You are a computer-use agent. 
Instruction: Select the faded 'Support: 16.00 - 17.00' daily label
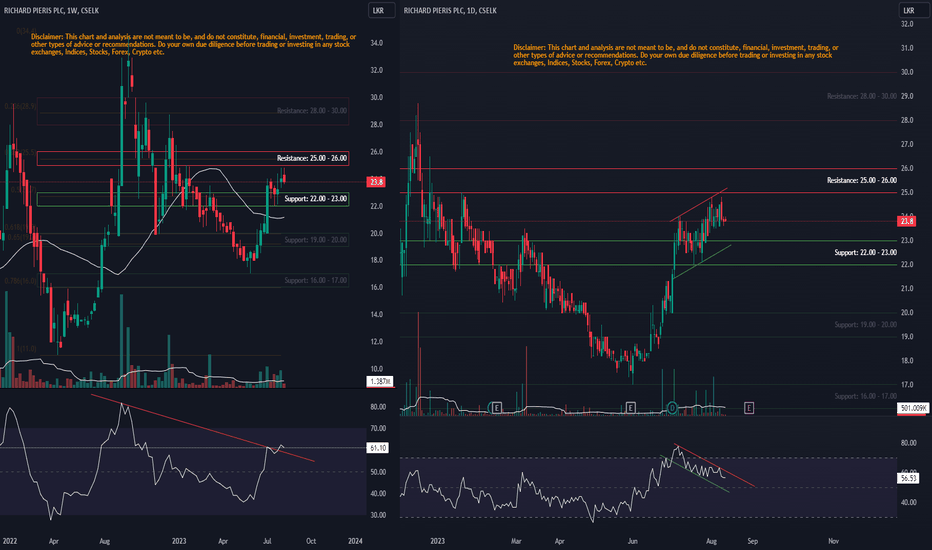tap(865, 396)
